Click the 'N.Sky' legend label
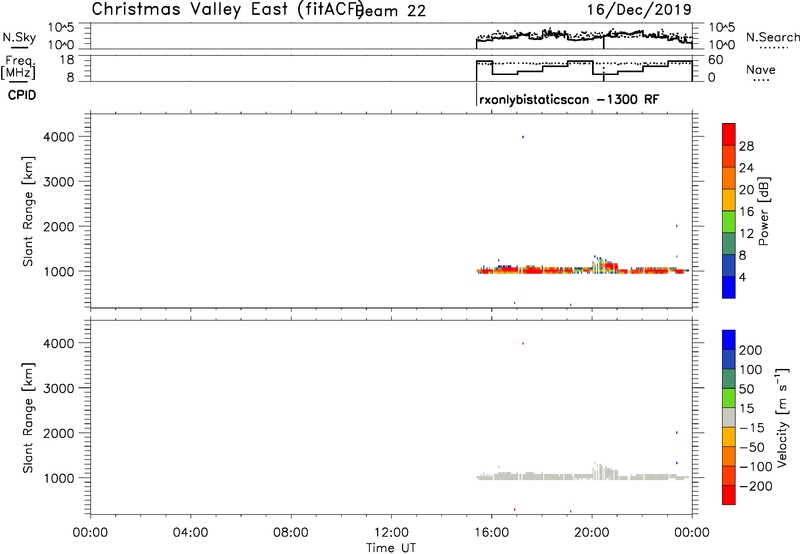Image resolution: width=800 pixels, height=554 pixels. (x=19, y=37)
